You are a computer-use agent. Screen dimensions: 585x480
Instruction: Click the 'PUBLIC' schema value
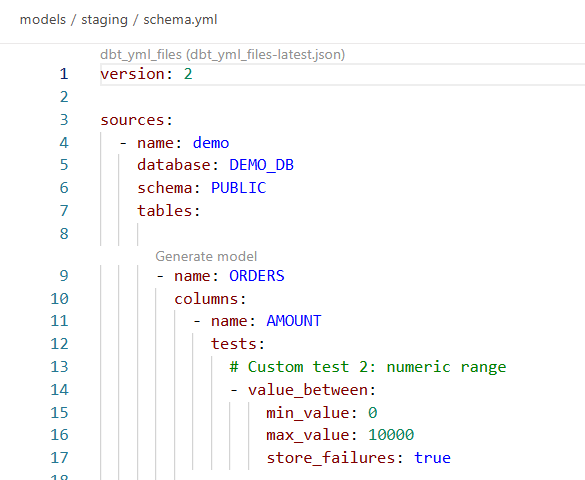tap(238, 188)
